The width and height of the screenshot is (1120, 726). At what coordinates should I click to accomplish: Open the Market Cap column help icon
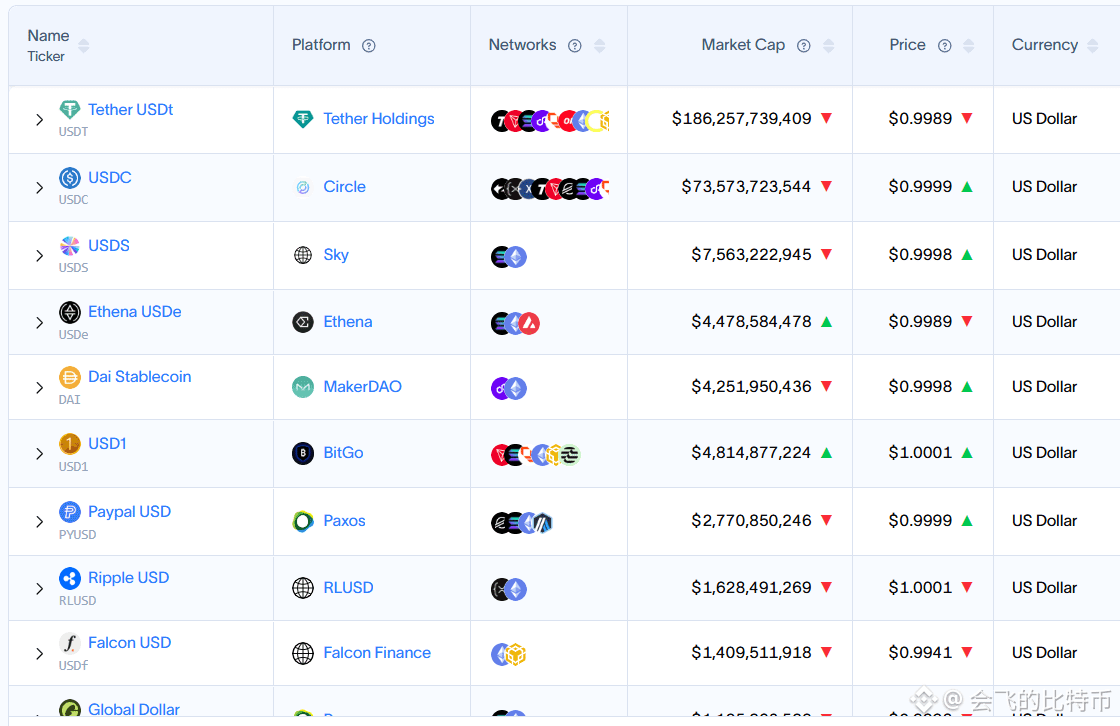[804, 46]
